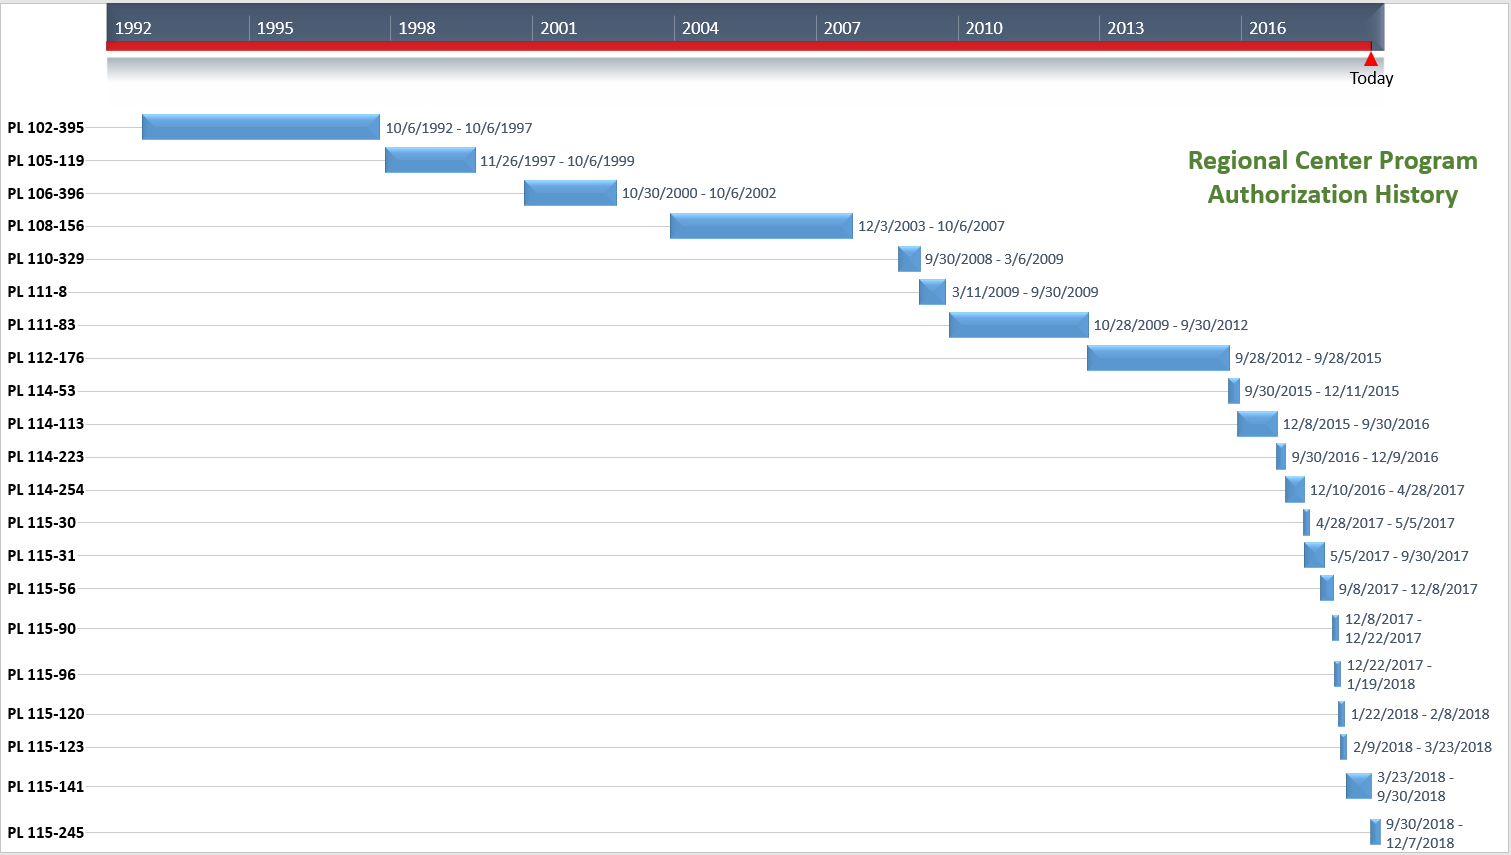Select the PL 110-329 row label

[x=46, y=259]
